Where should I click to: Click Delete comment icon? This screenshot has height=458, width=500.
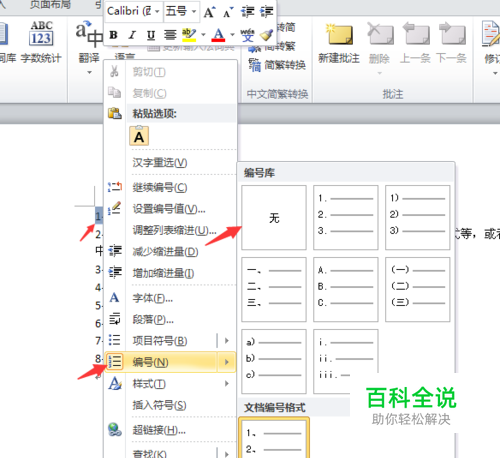pos(380,33)
